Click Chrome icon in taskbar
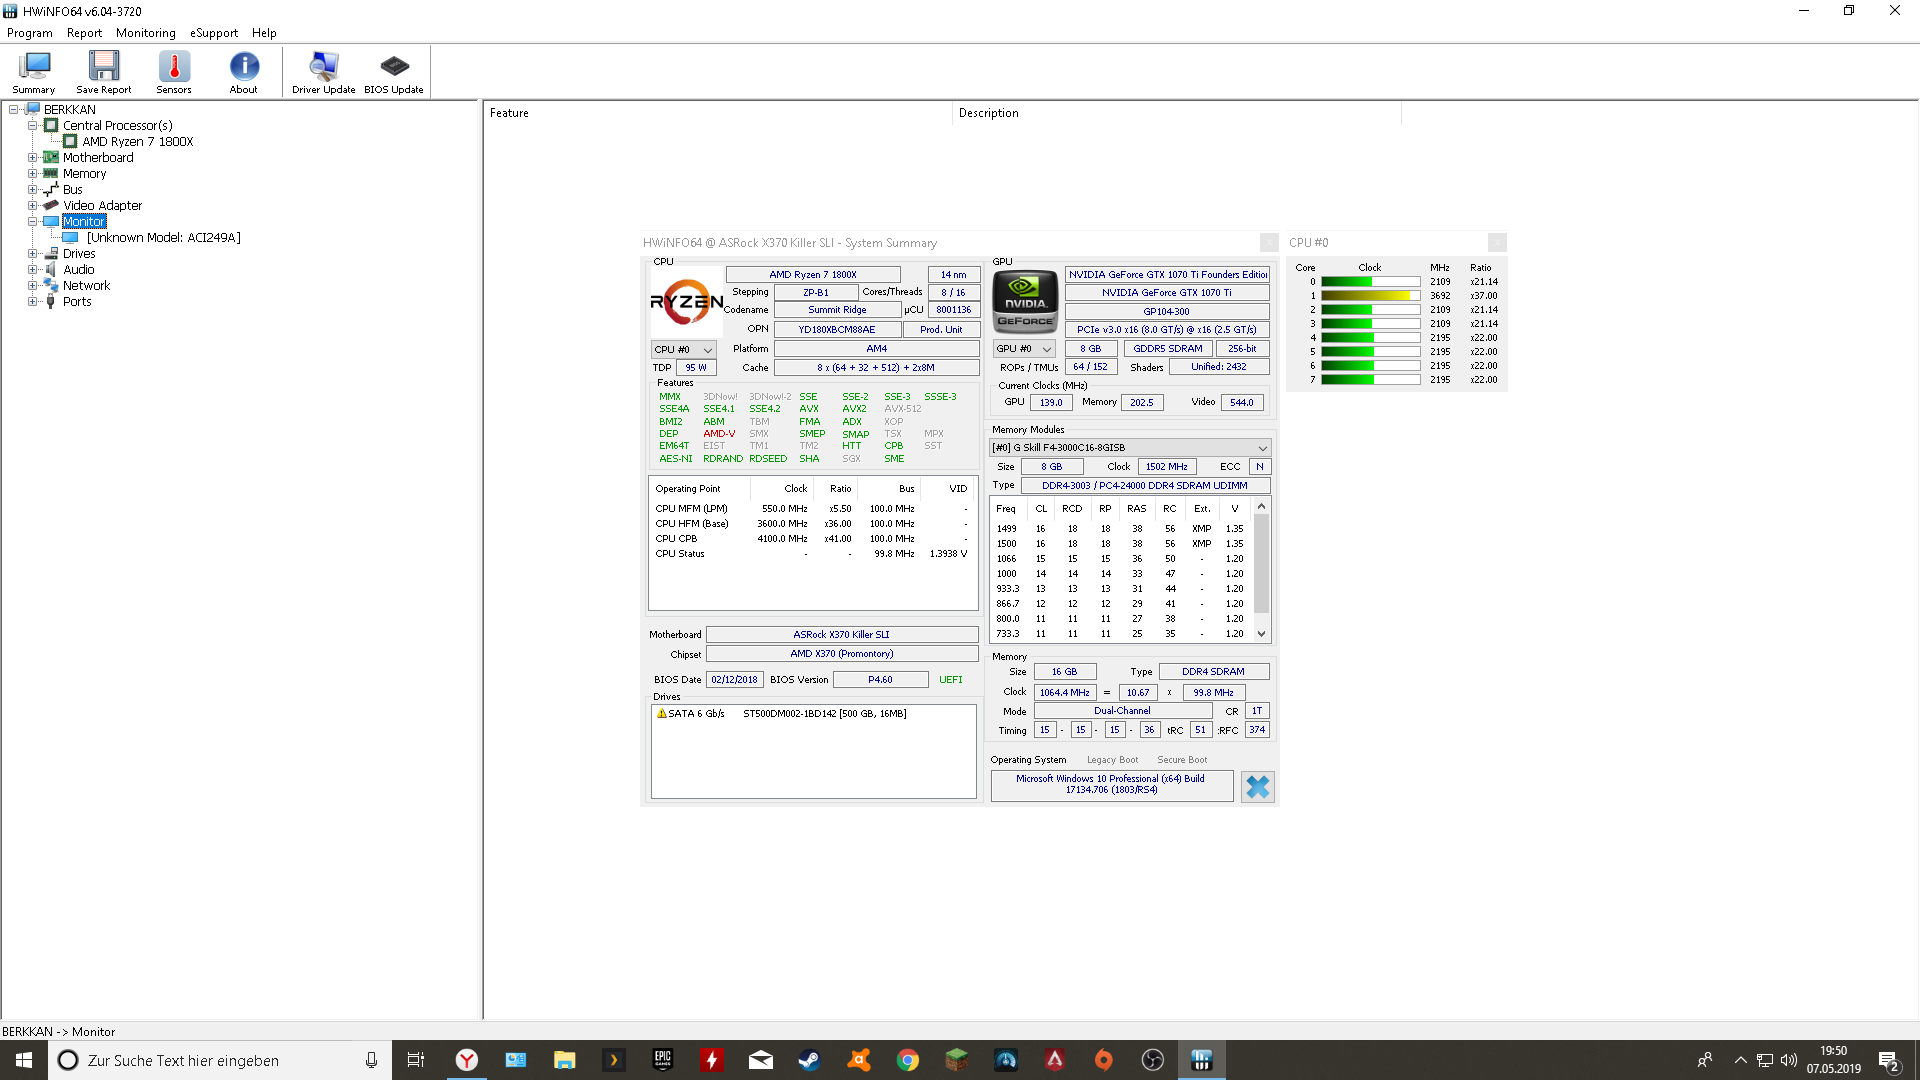The height and width of the screenshot is (1080, 1920). (x=907, y=1060)
